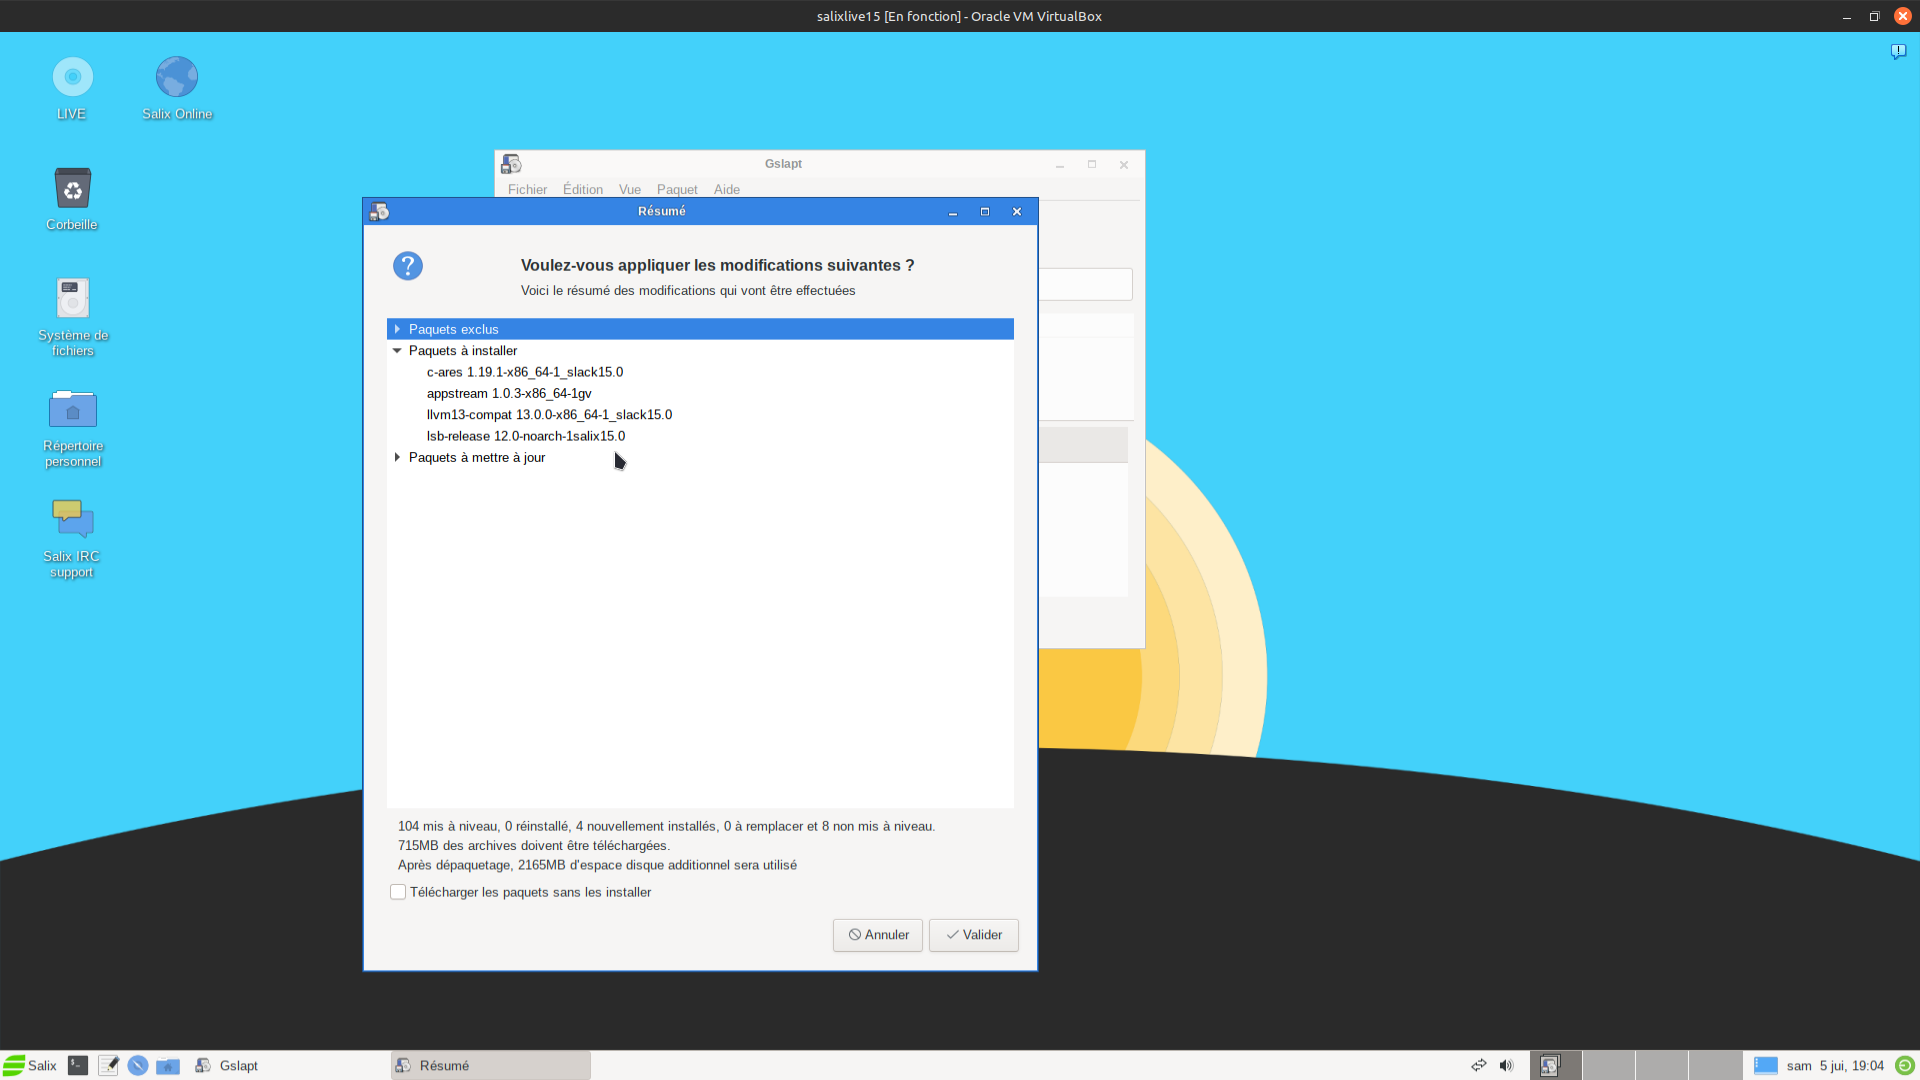1920x1080 pixels.
Task: Launch the text editor from the panel
Action: tap(108, 1065)
